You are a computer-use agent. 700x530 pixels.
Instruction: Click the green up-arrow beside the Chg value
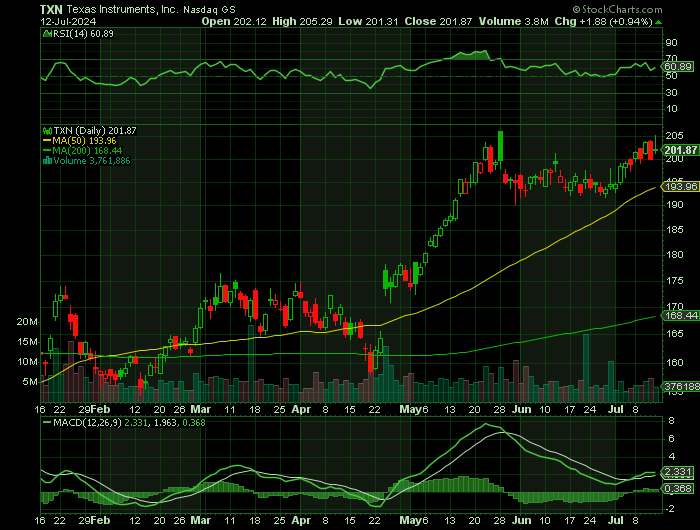pyautogui.click(x=658, y=22)
